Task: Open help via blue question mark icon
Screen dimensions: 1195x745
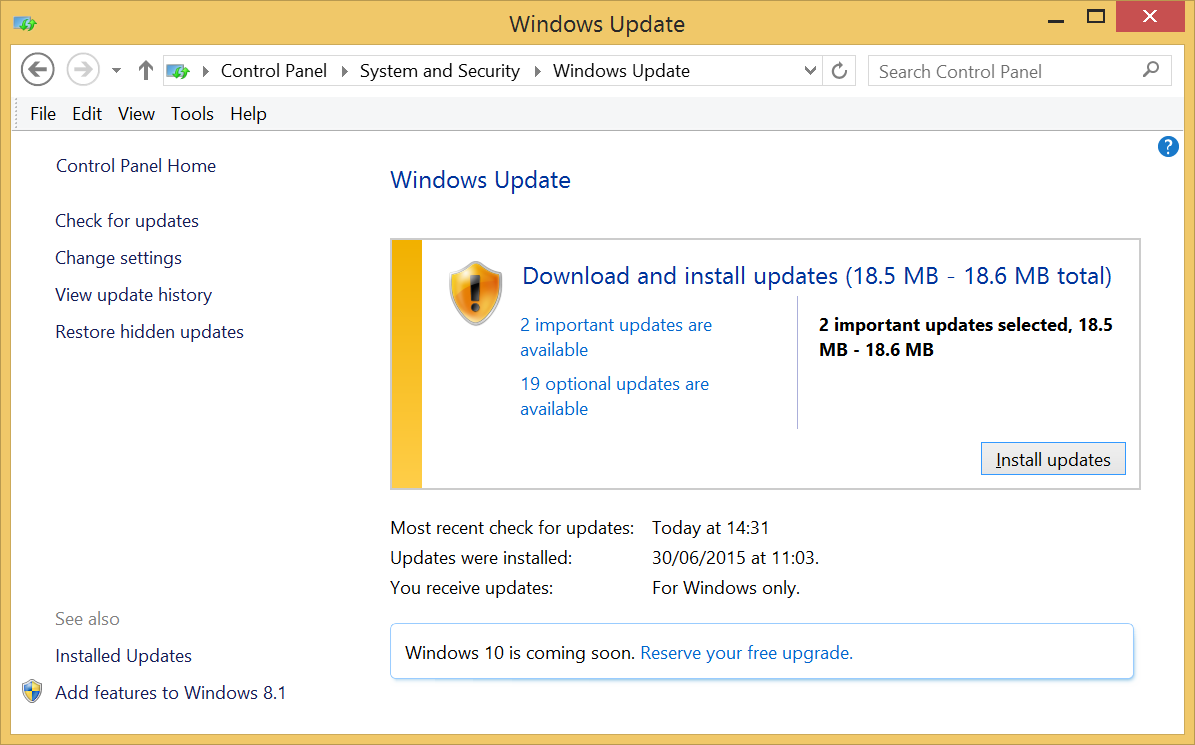Action: pyautogui.click(x=1168, y=146)
